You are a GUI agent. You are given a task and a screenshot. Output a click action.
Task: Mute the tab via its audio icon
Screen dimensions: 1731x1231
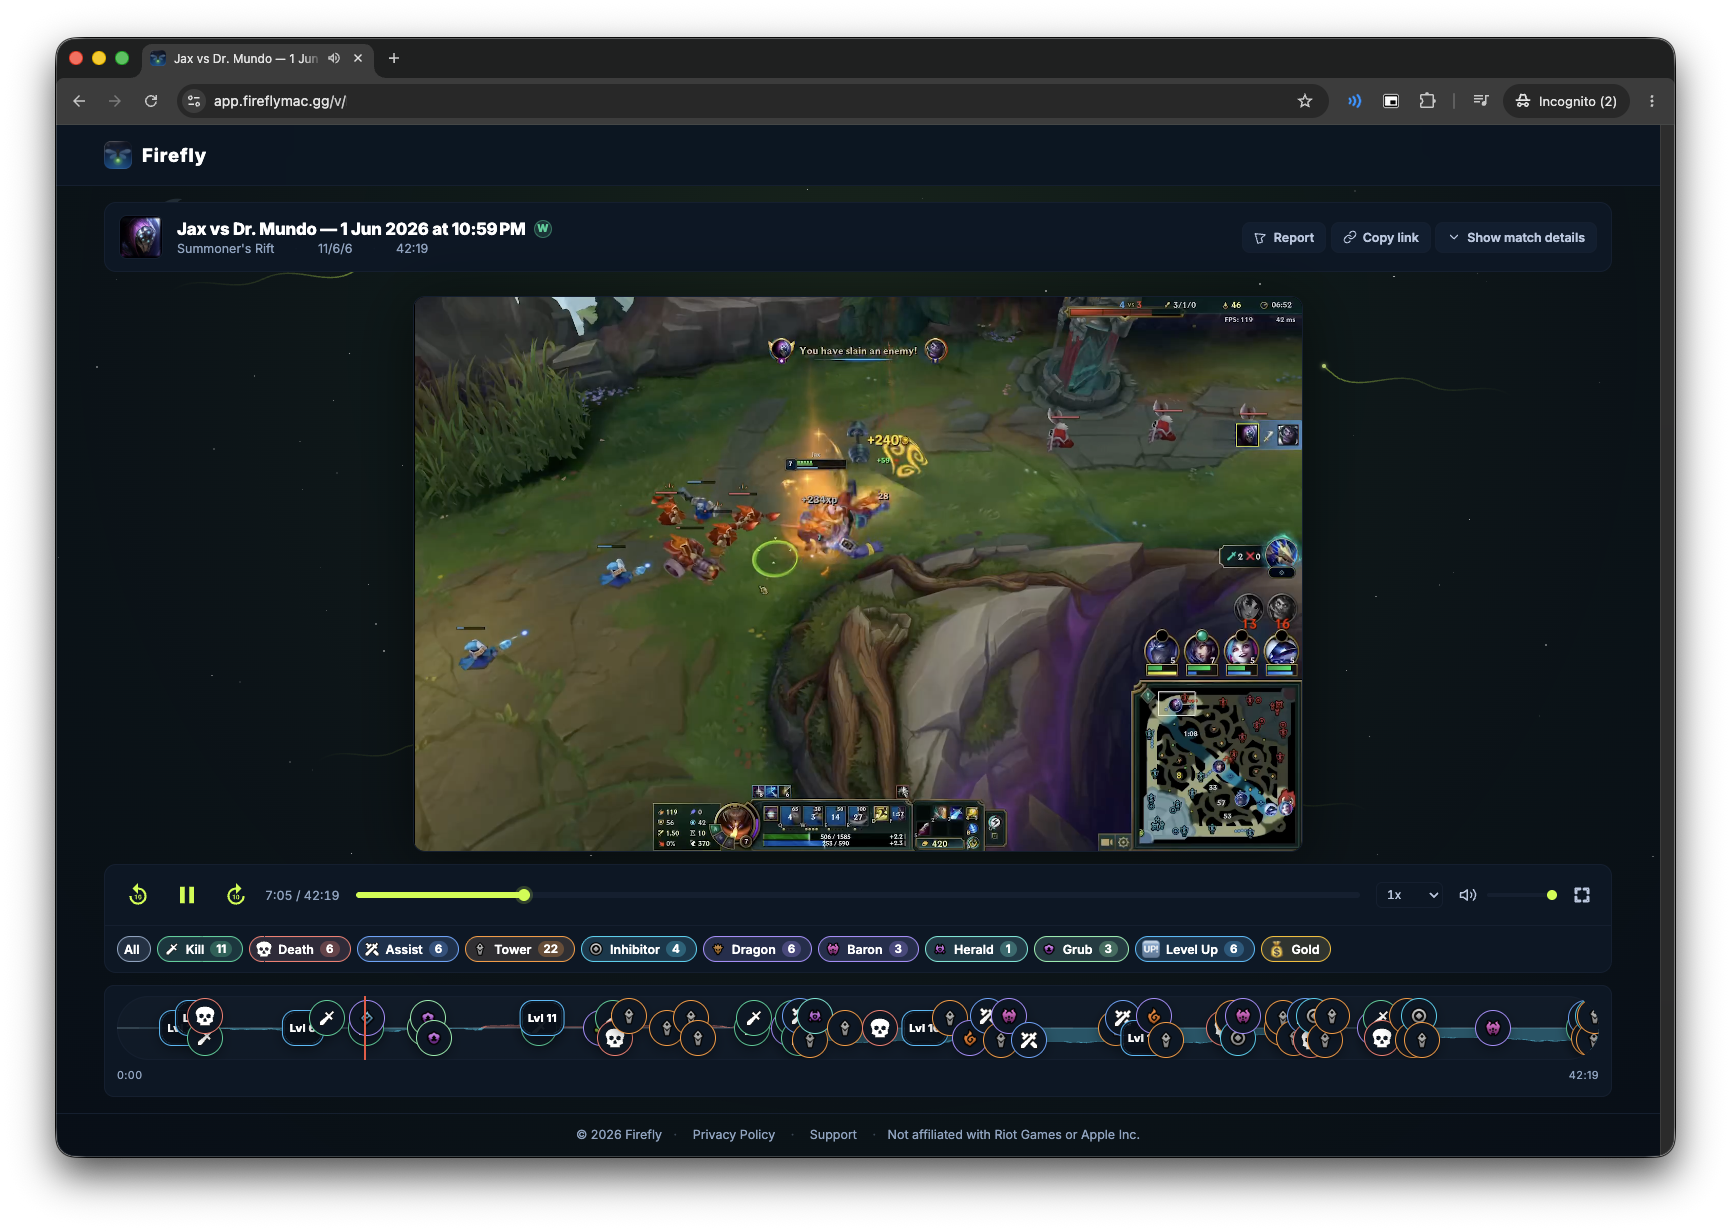tap(334, 58)
